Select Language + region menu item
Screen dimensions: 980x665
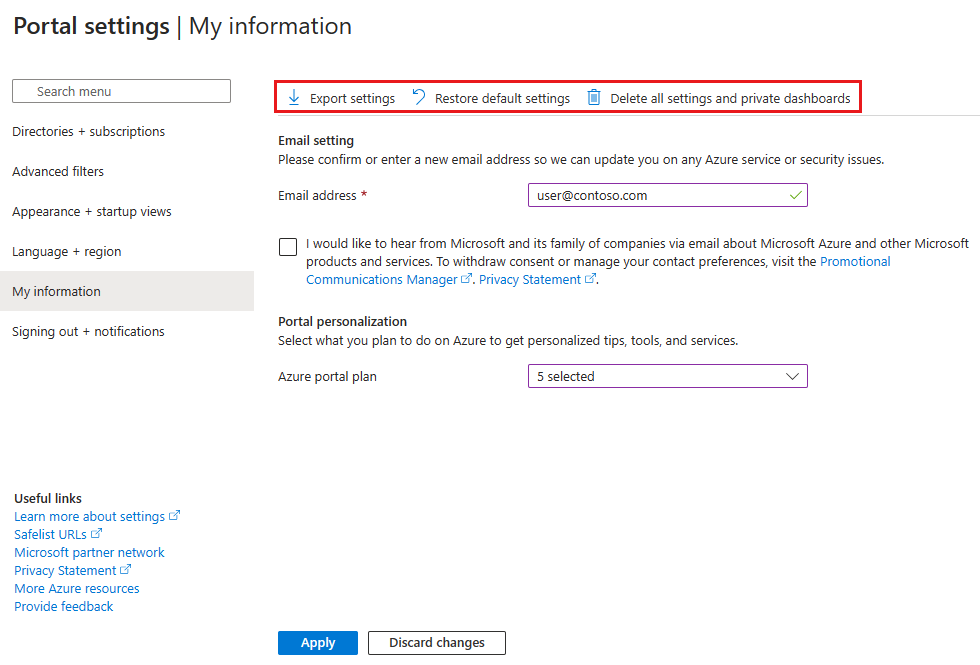pos(67,251)
